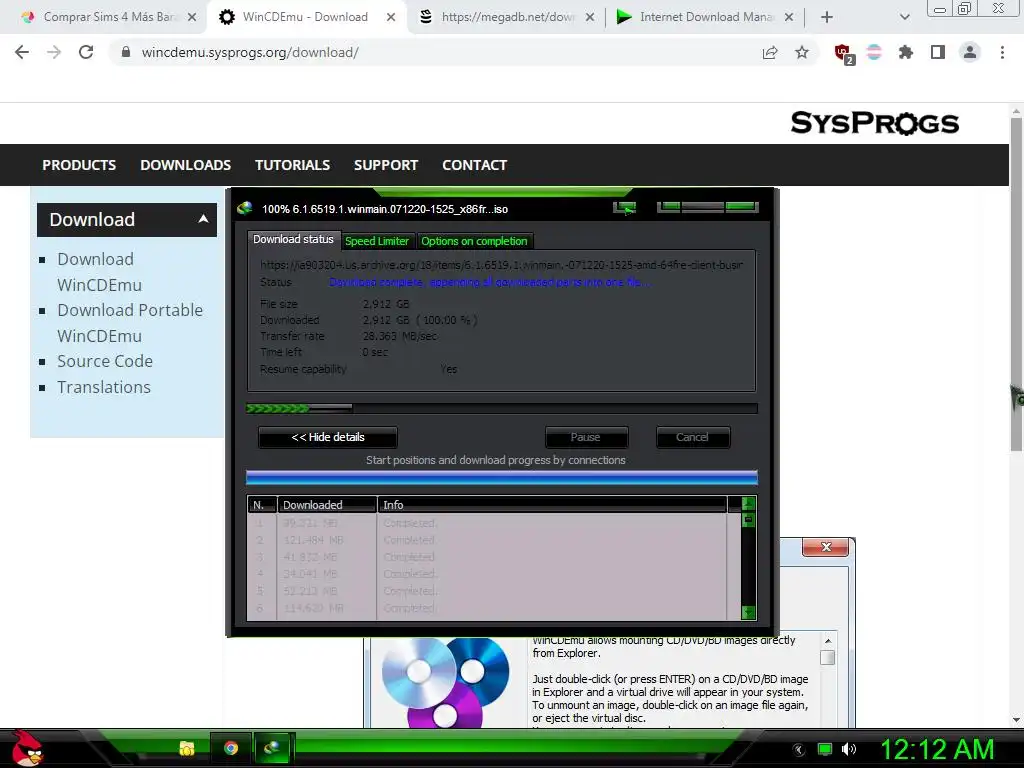Click the blue connections progress bar

point(502,477)
